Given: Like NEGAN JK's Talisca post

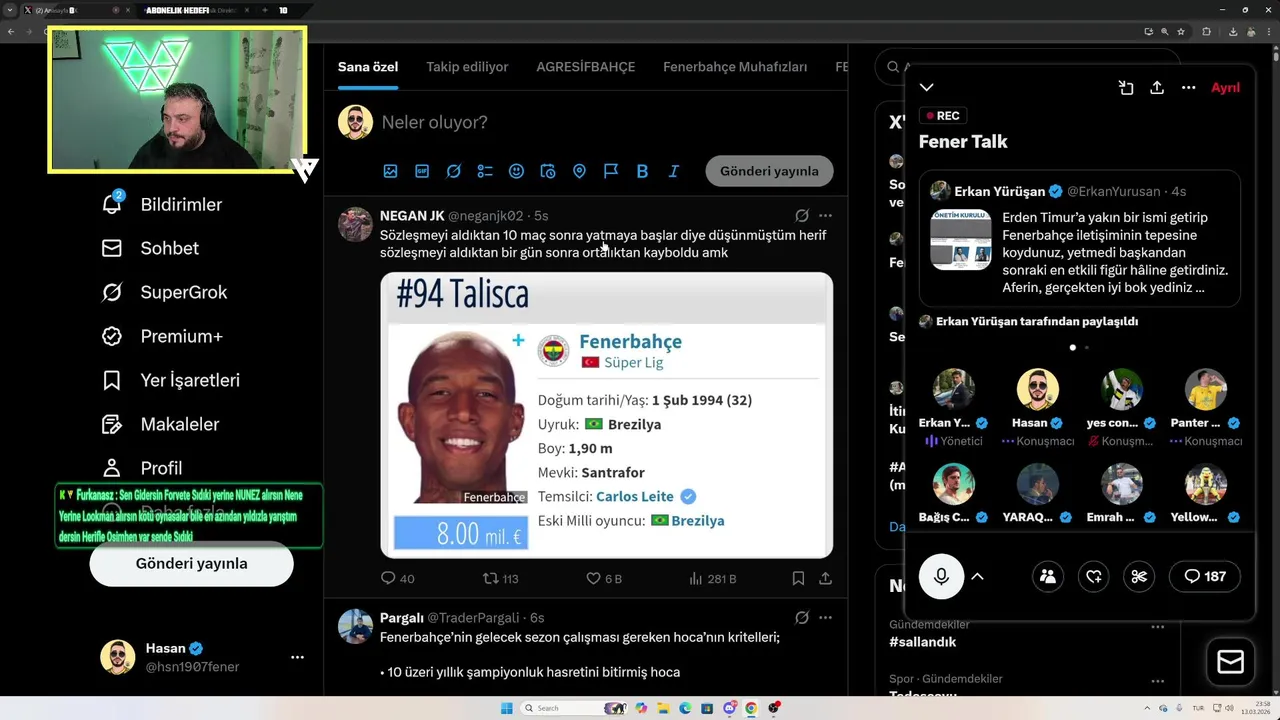Looking at the screenshot, I should [x=604, y=578].
